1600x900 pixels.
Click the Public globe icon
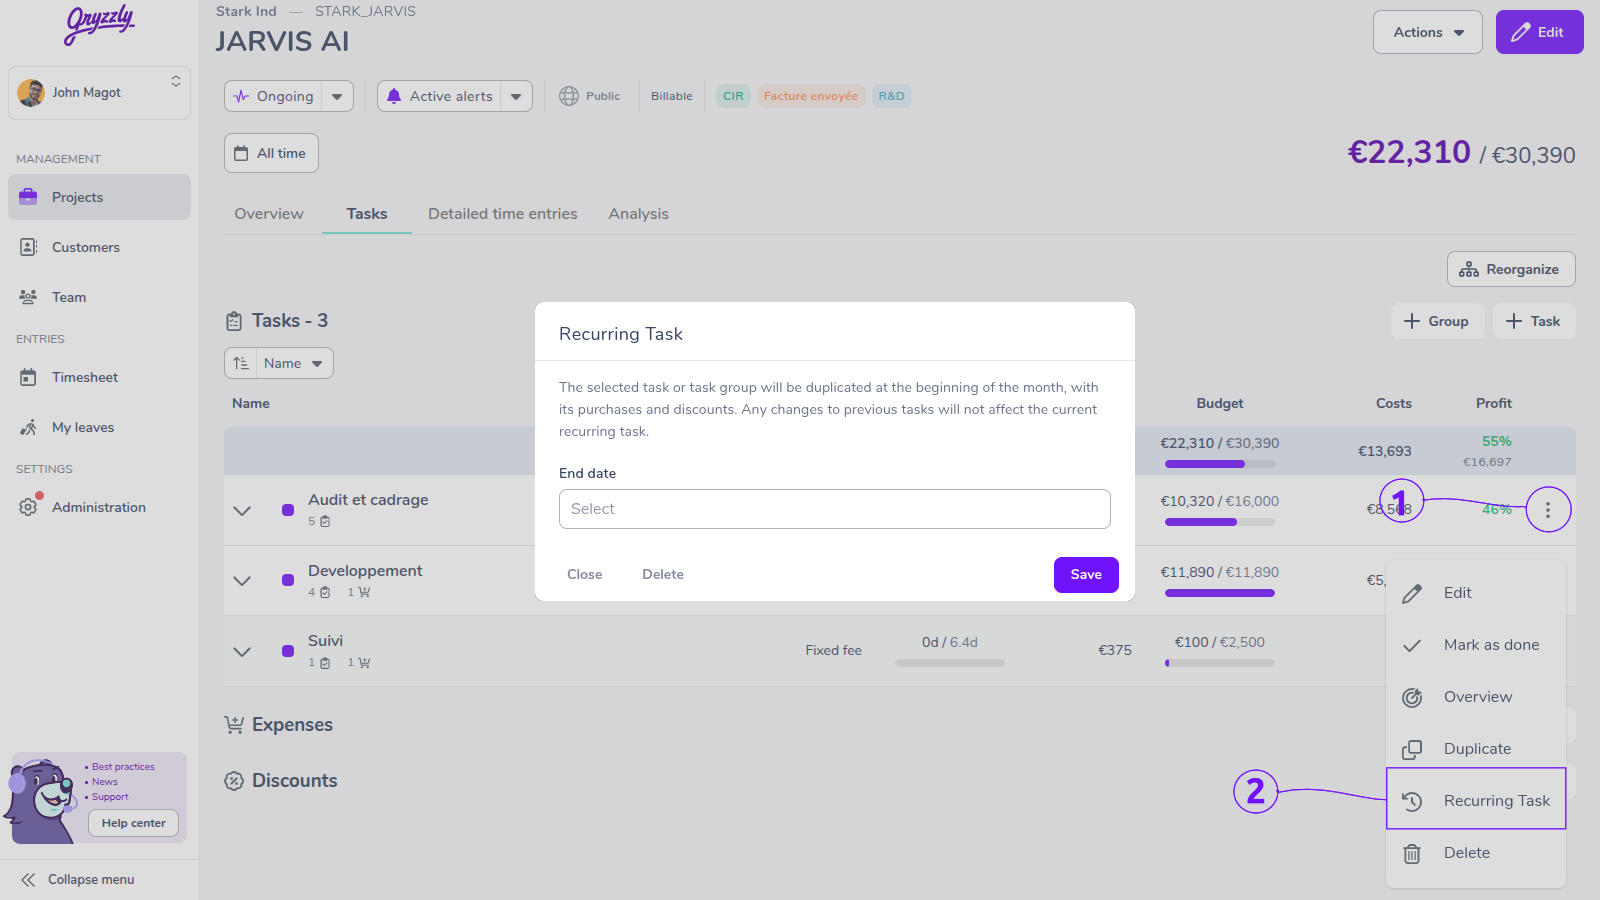pyautogui.click(x=569, y=96)
